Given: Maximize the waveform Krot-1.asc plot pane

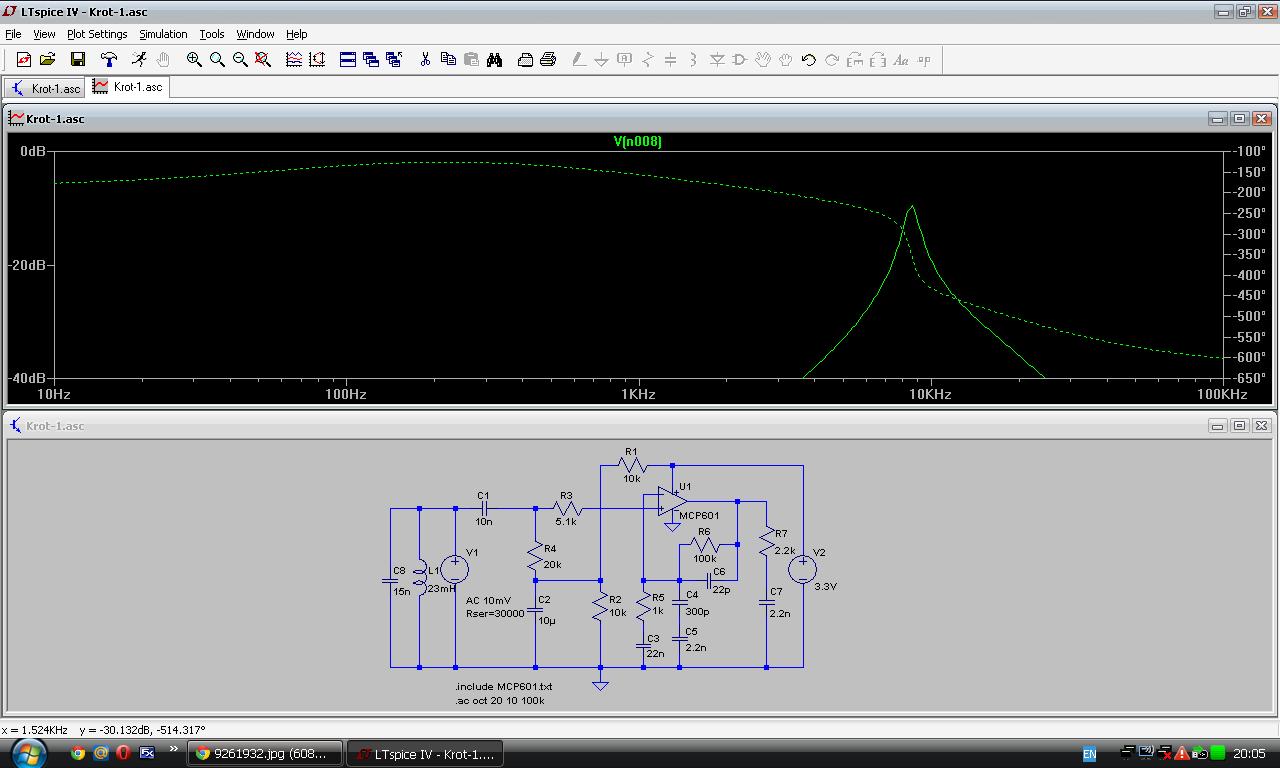Looking at the screenshot, I should [x=1239, y=119].
